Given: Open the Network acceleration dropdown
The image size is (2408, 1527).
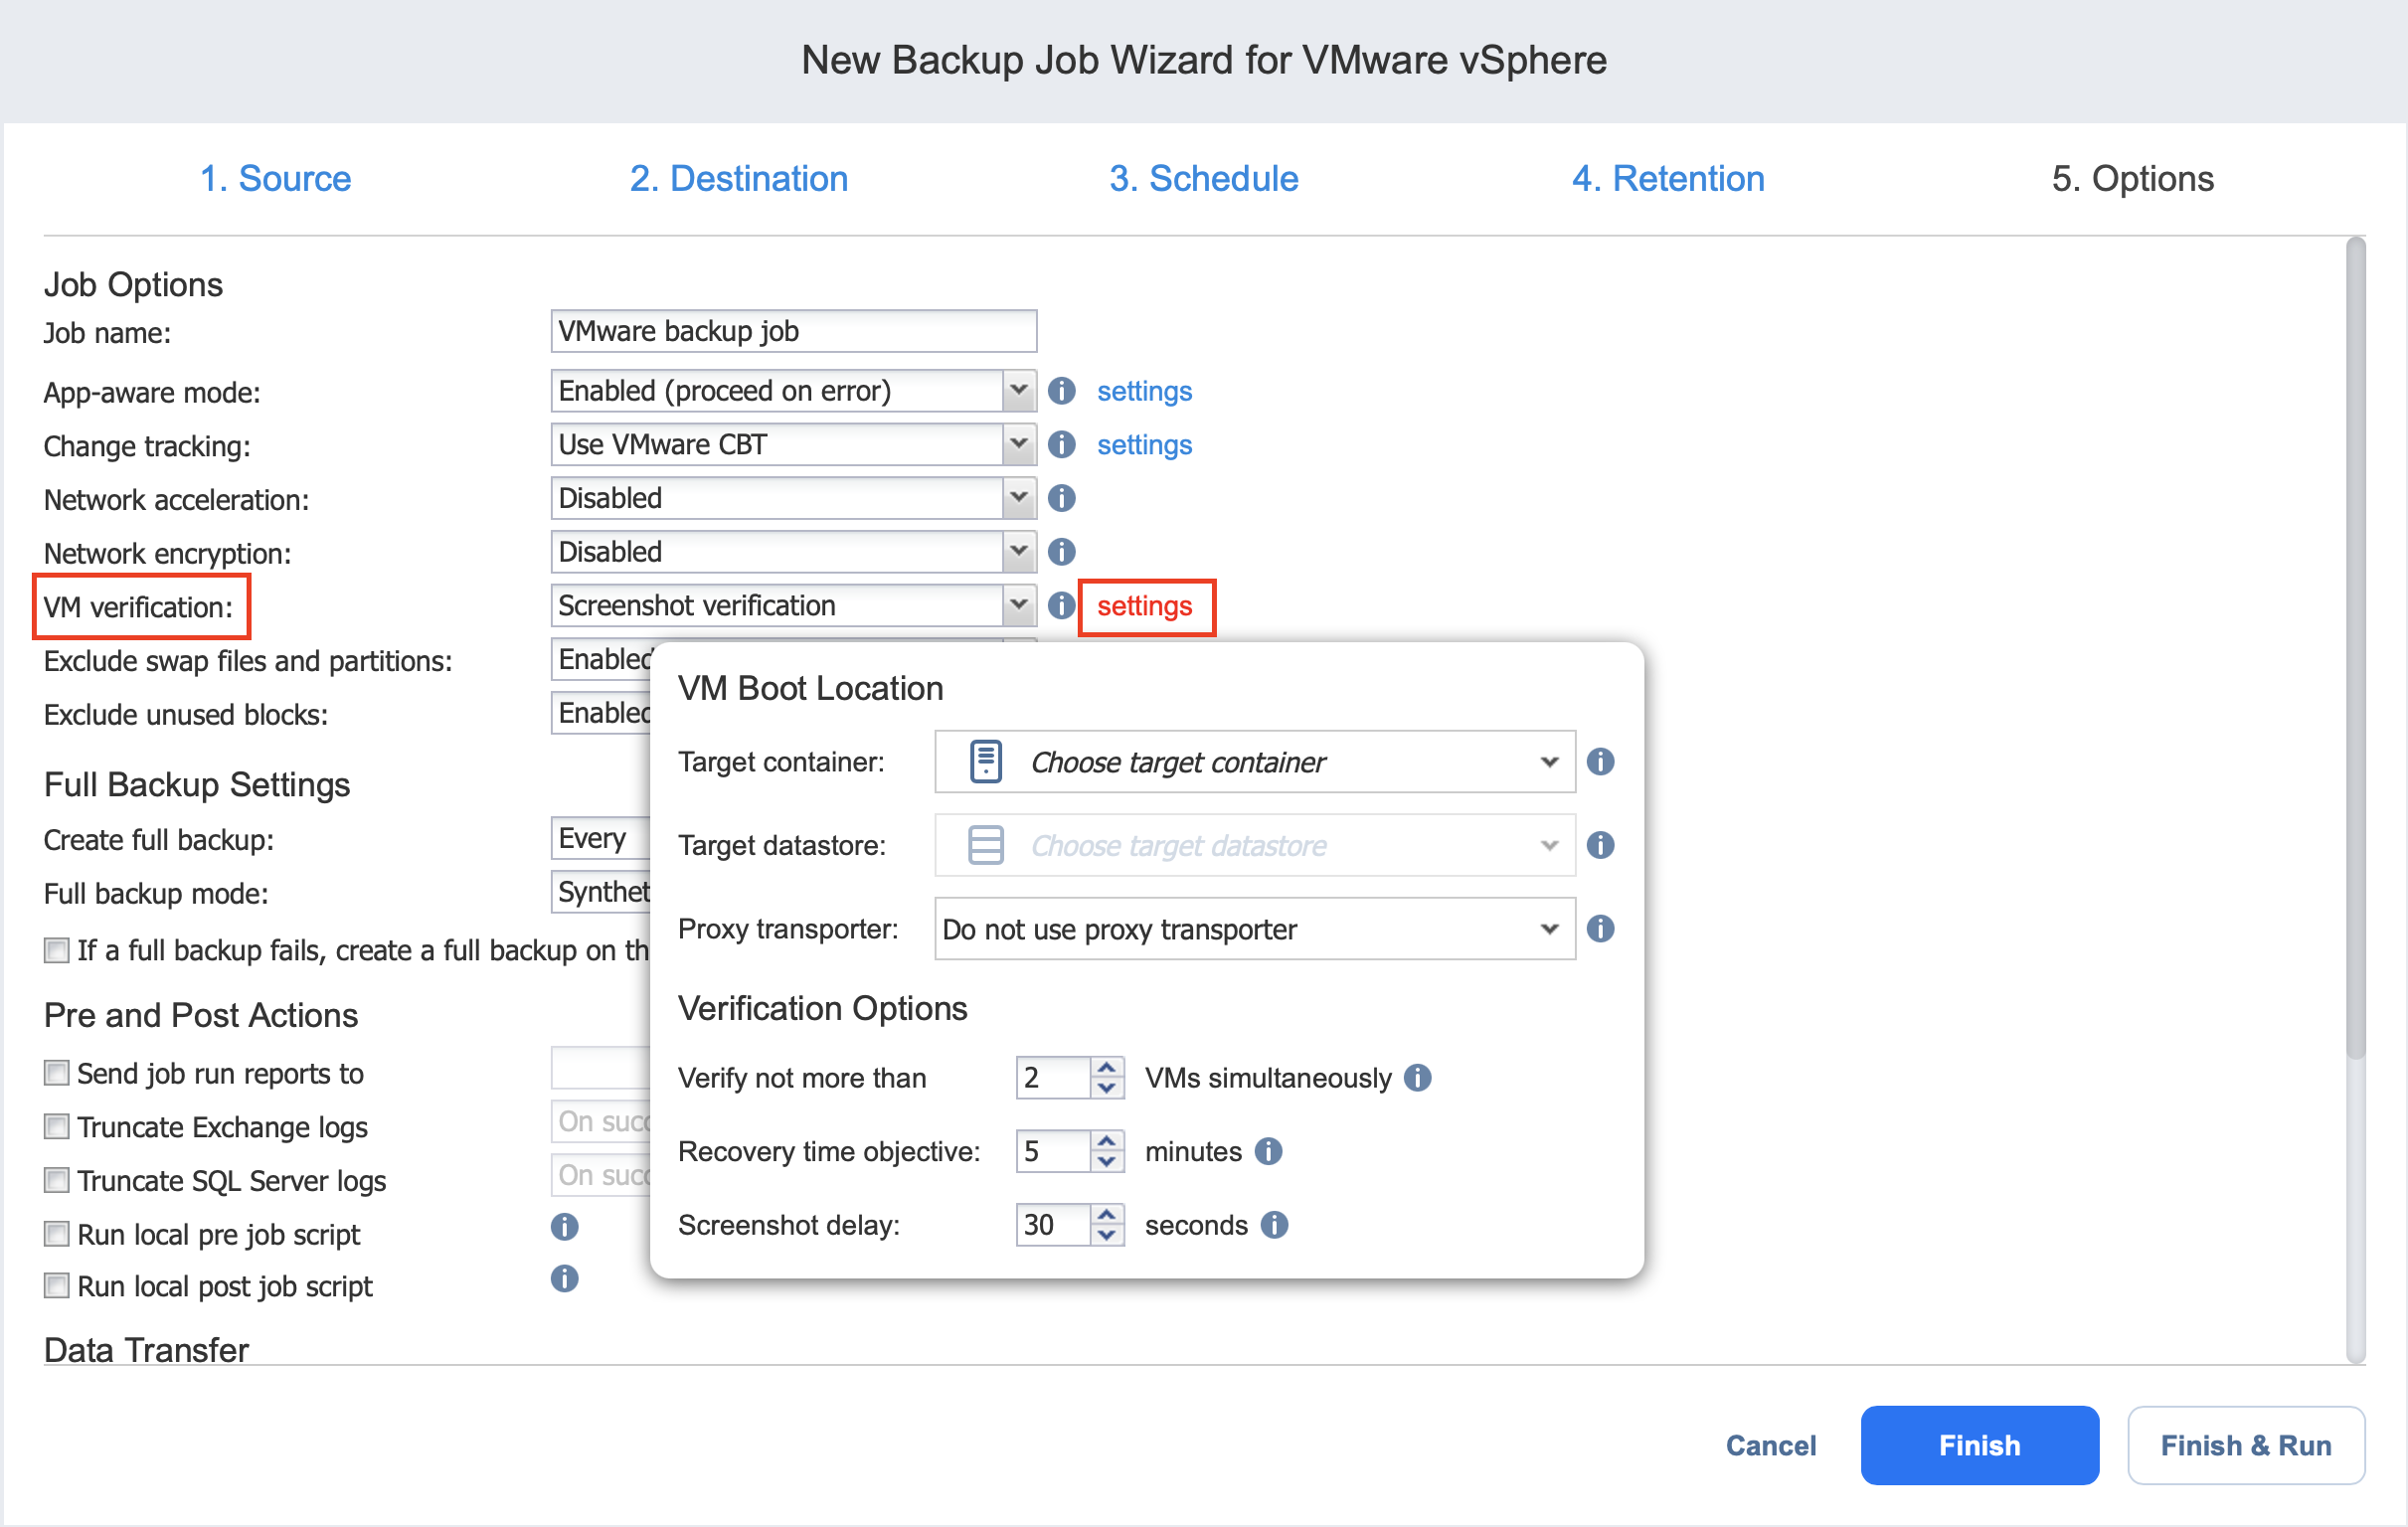Looking at the screenshot, I should point(793,498).
